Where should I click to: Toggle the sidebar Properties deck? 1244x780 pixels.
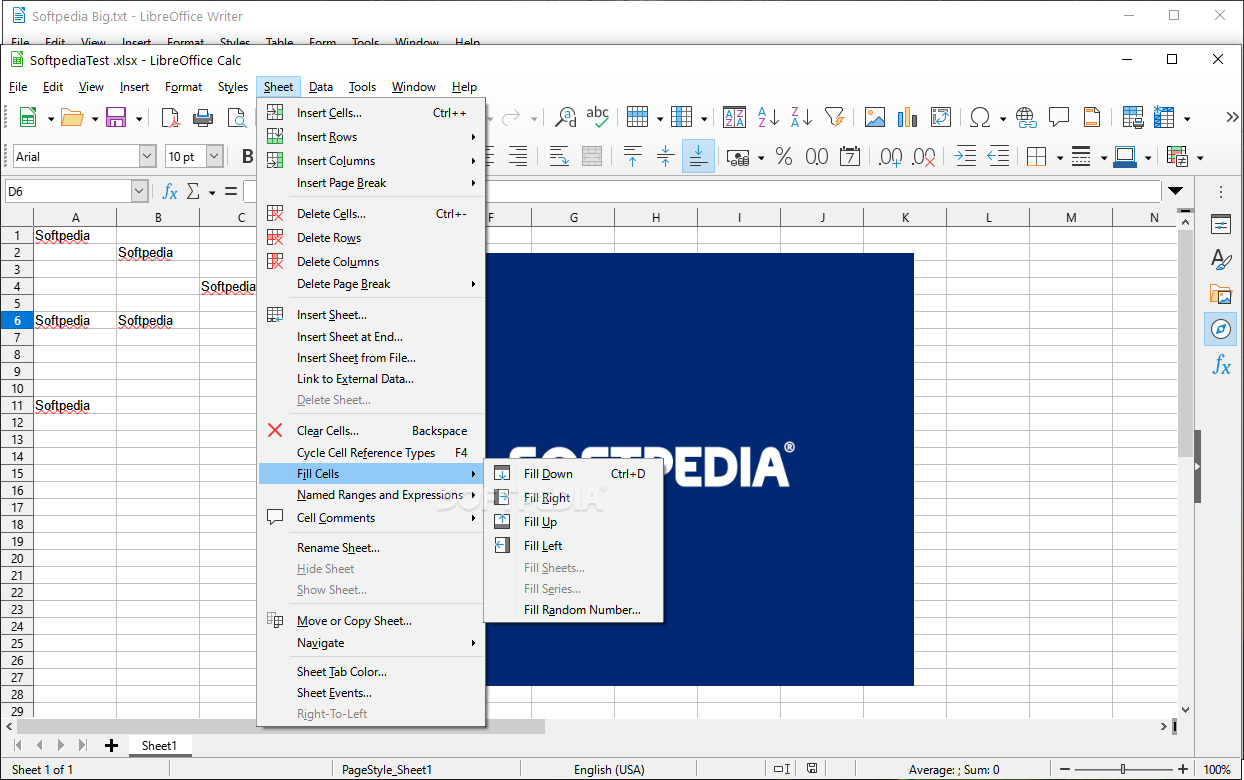point(1221,224)
